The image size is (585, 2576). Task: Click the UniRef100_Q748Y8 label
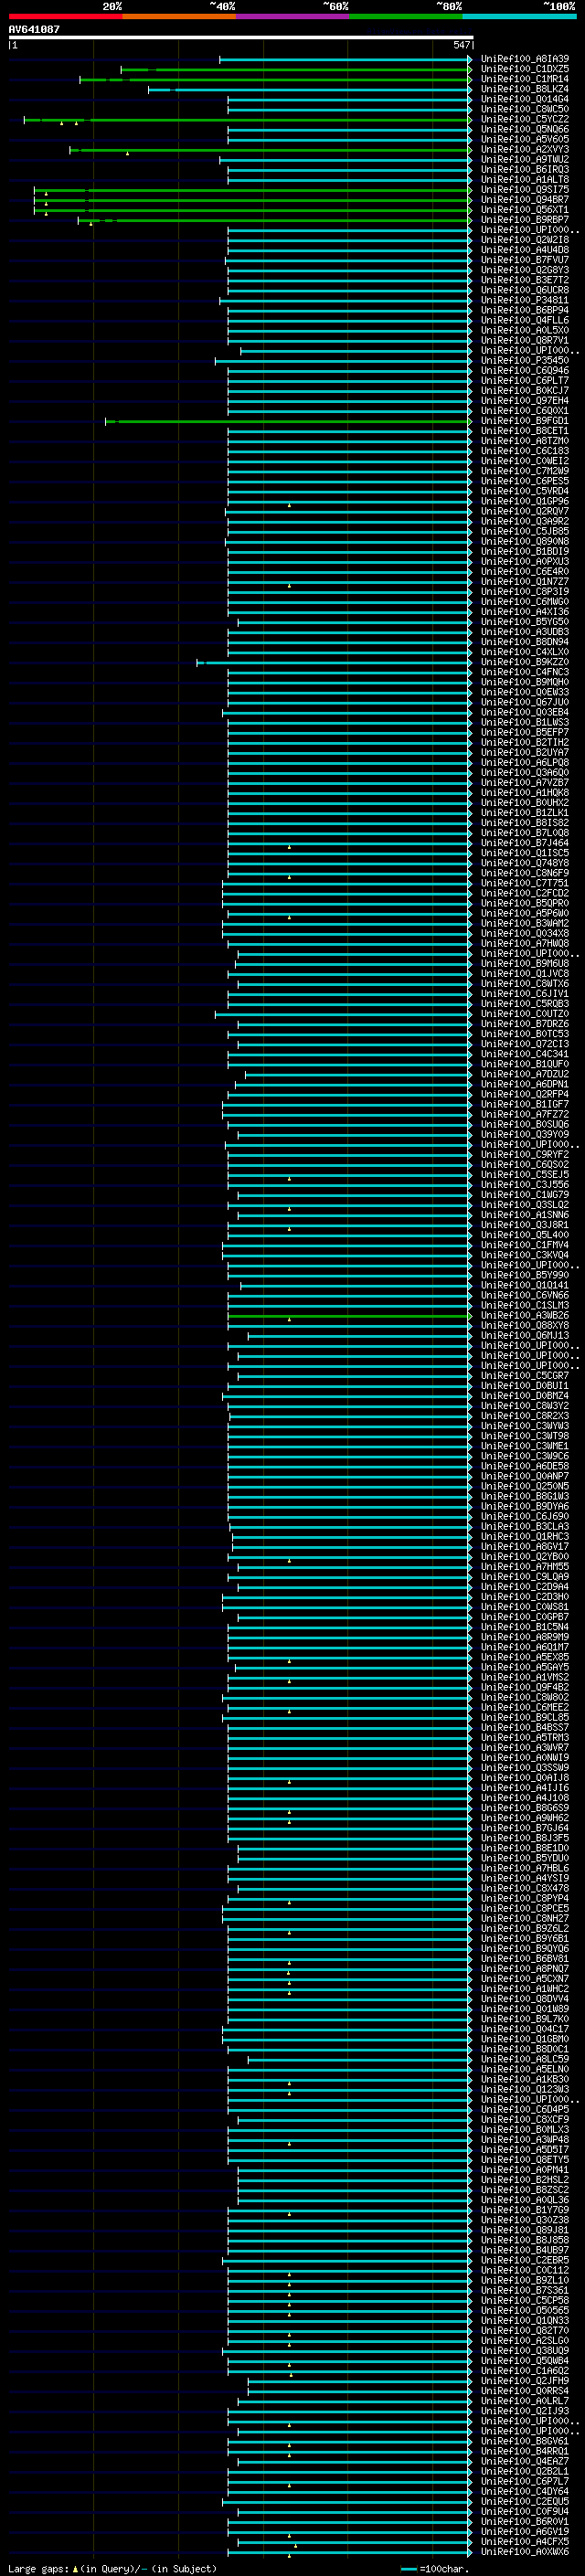[524, 863]
